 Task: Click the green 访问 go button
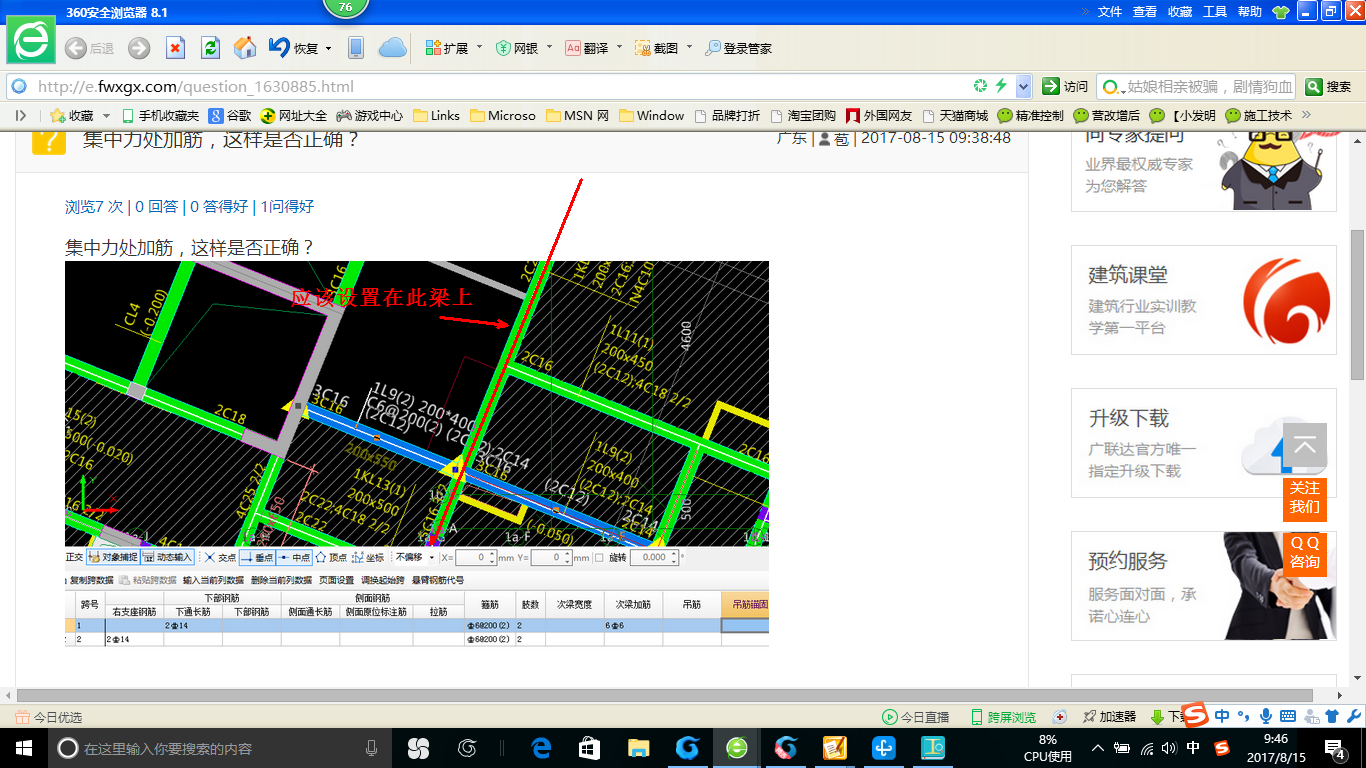pyautogui.click(x=1064, y=86)
